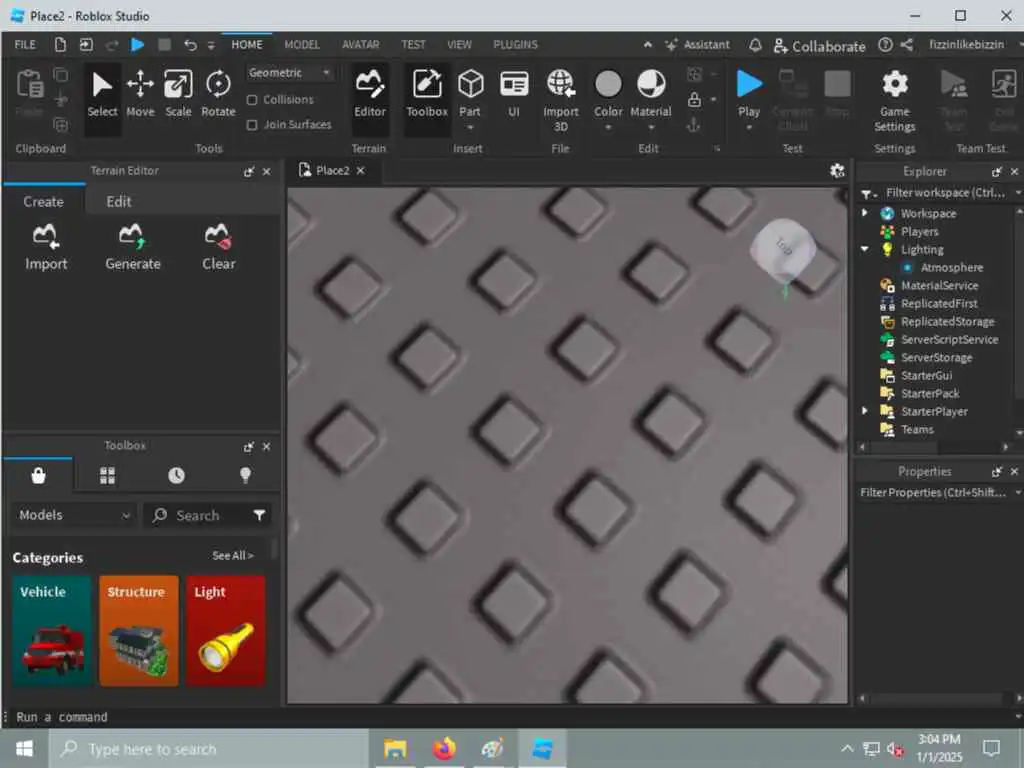Click Import 3D
Screen dimensions: 1024x768
[561, 101]
